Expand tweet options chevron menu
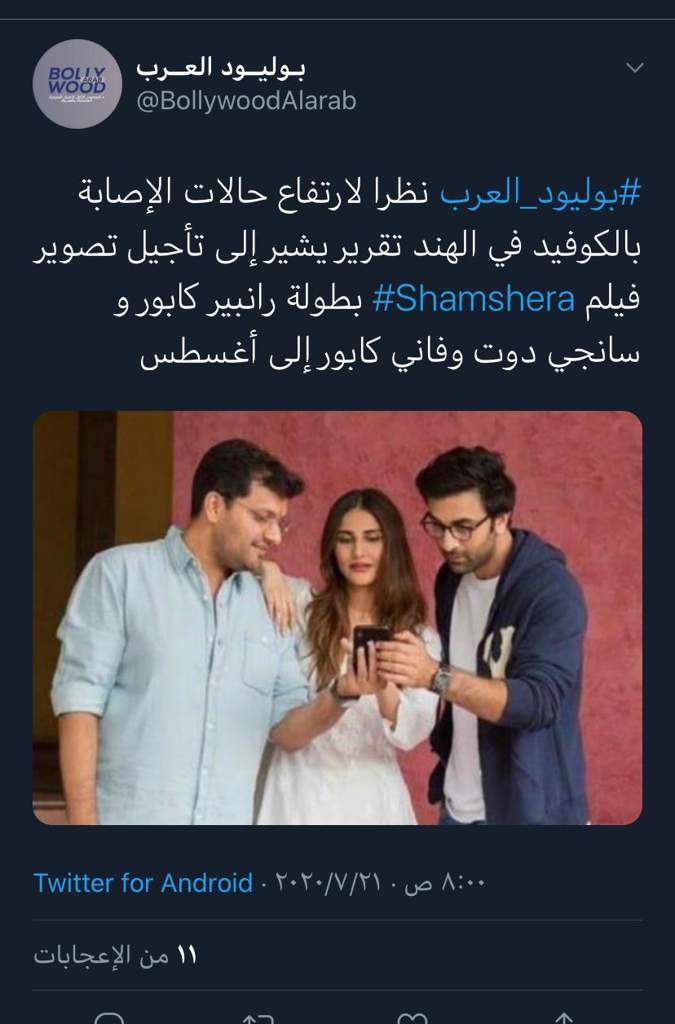 (x=635, y=67)
